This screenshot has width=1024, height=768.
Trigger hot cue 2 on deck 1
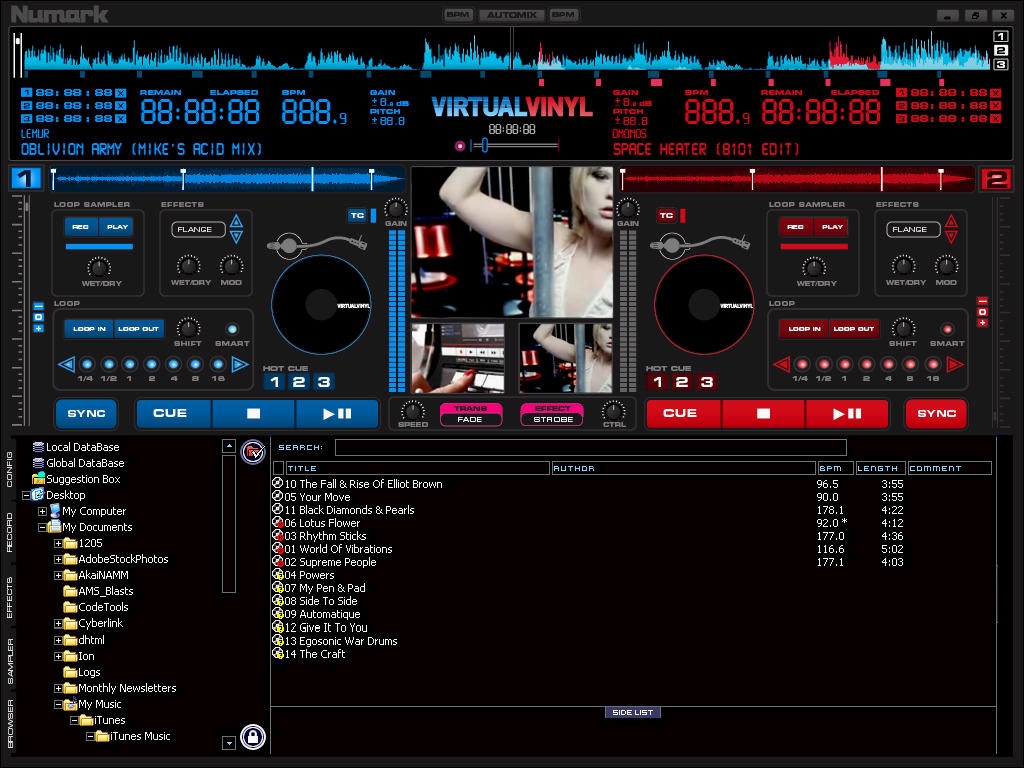(299, 382)
